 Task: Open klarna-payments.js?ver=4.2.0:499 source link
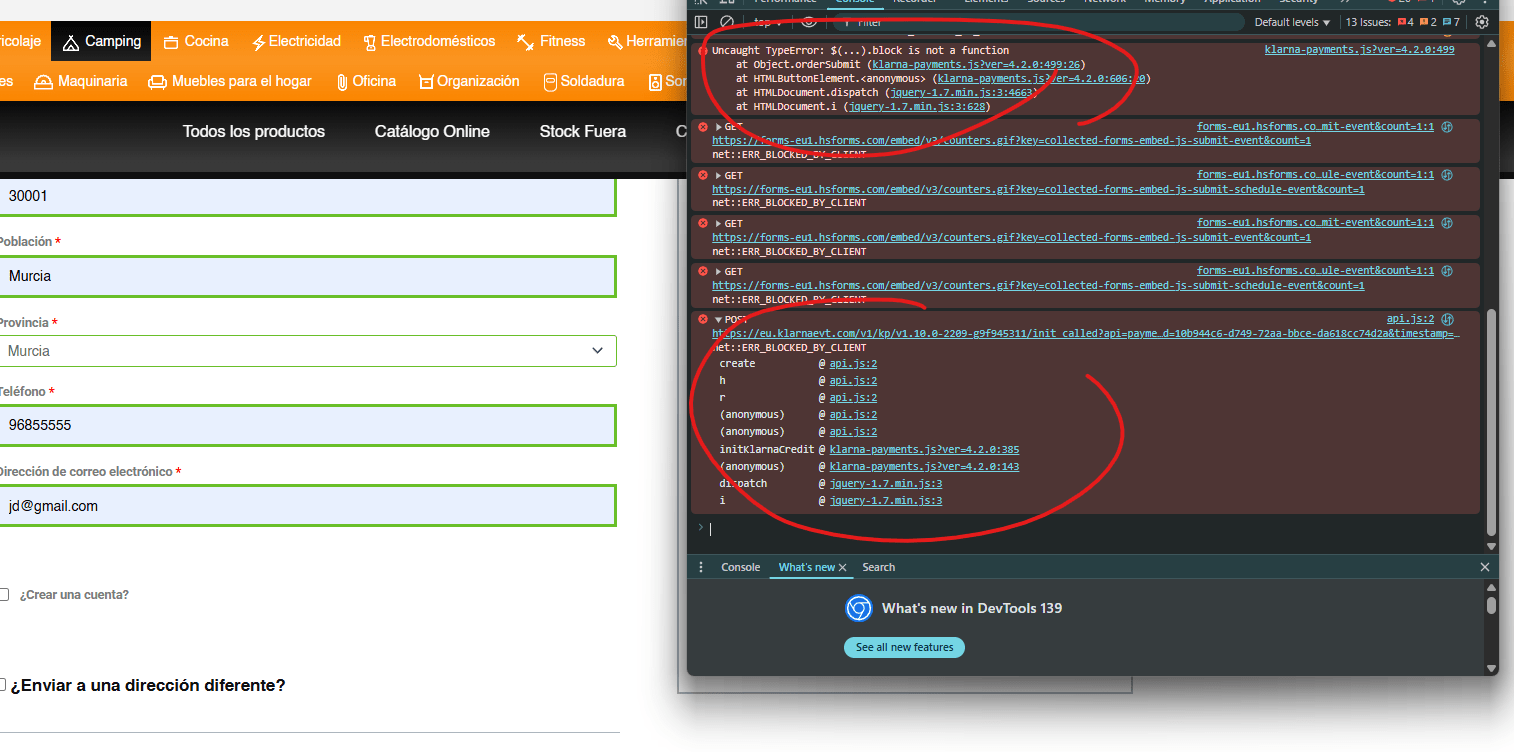click(1358, 50)
